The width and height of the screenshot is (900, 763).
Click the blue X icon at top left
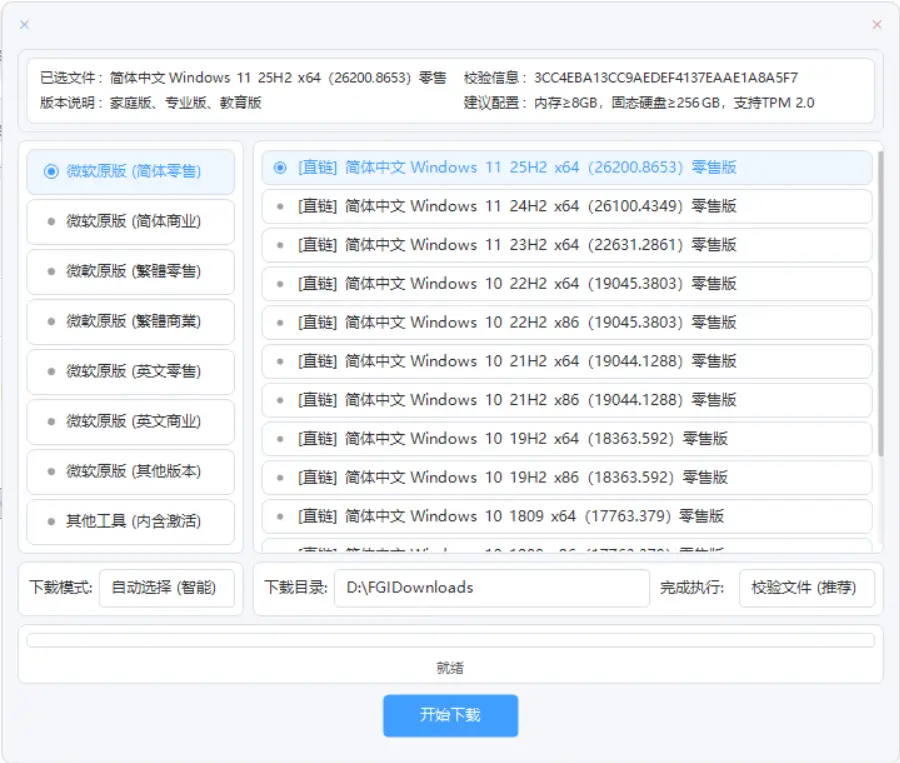click(24, 25)
